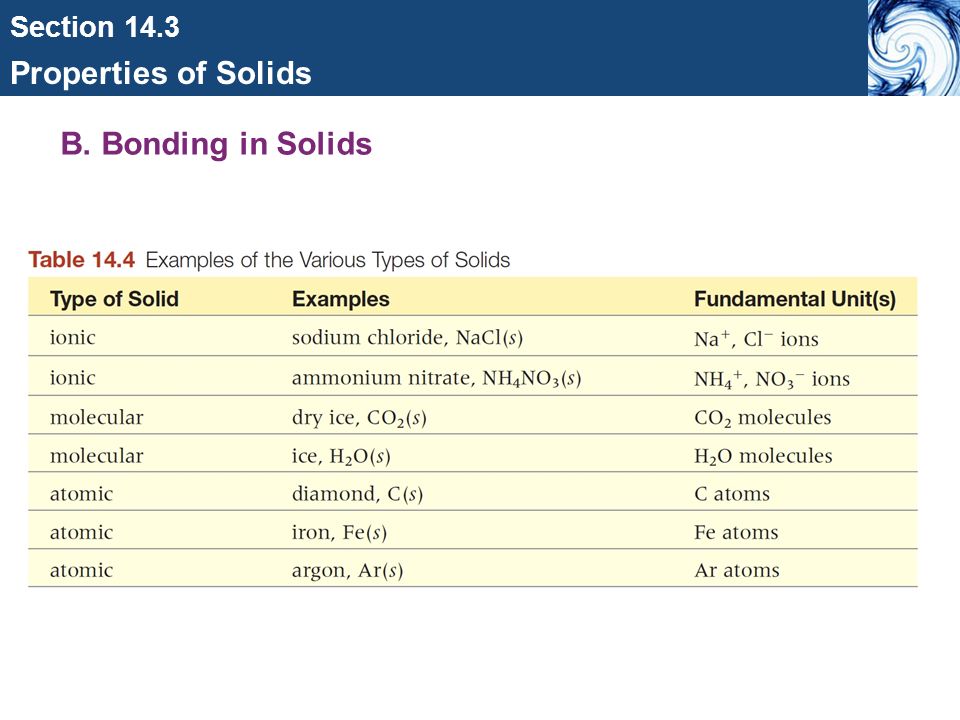Click the Ar atoms cell
This screenshot has width=960, height=720.
[x=737, y=570]
